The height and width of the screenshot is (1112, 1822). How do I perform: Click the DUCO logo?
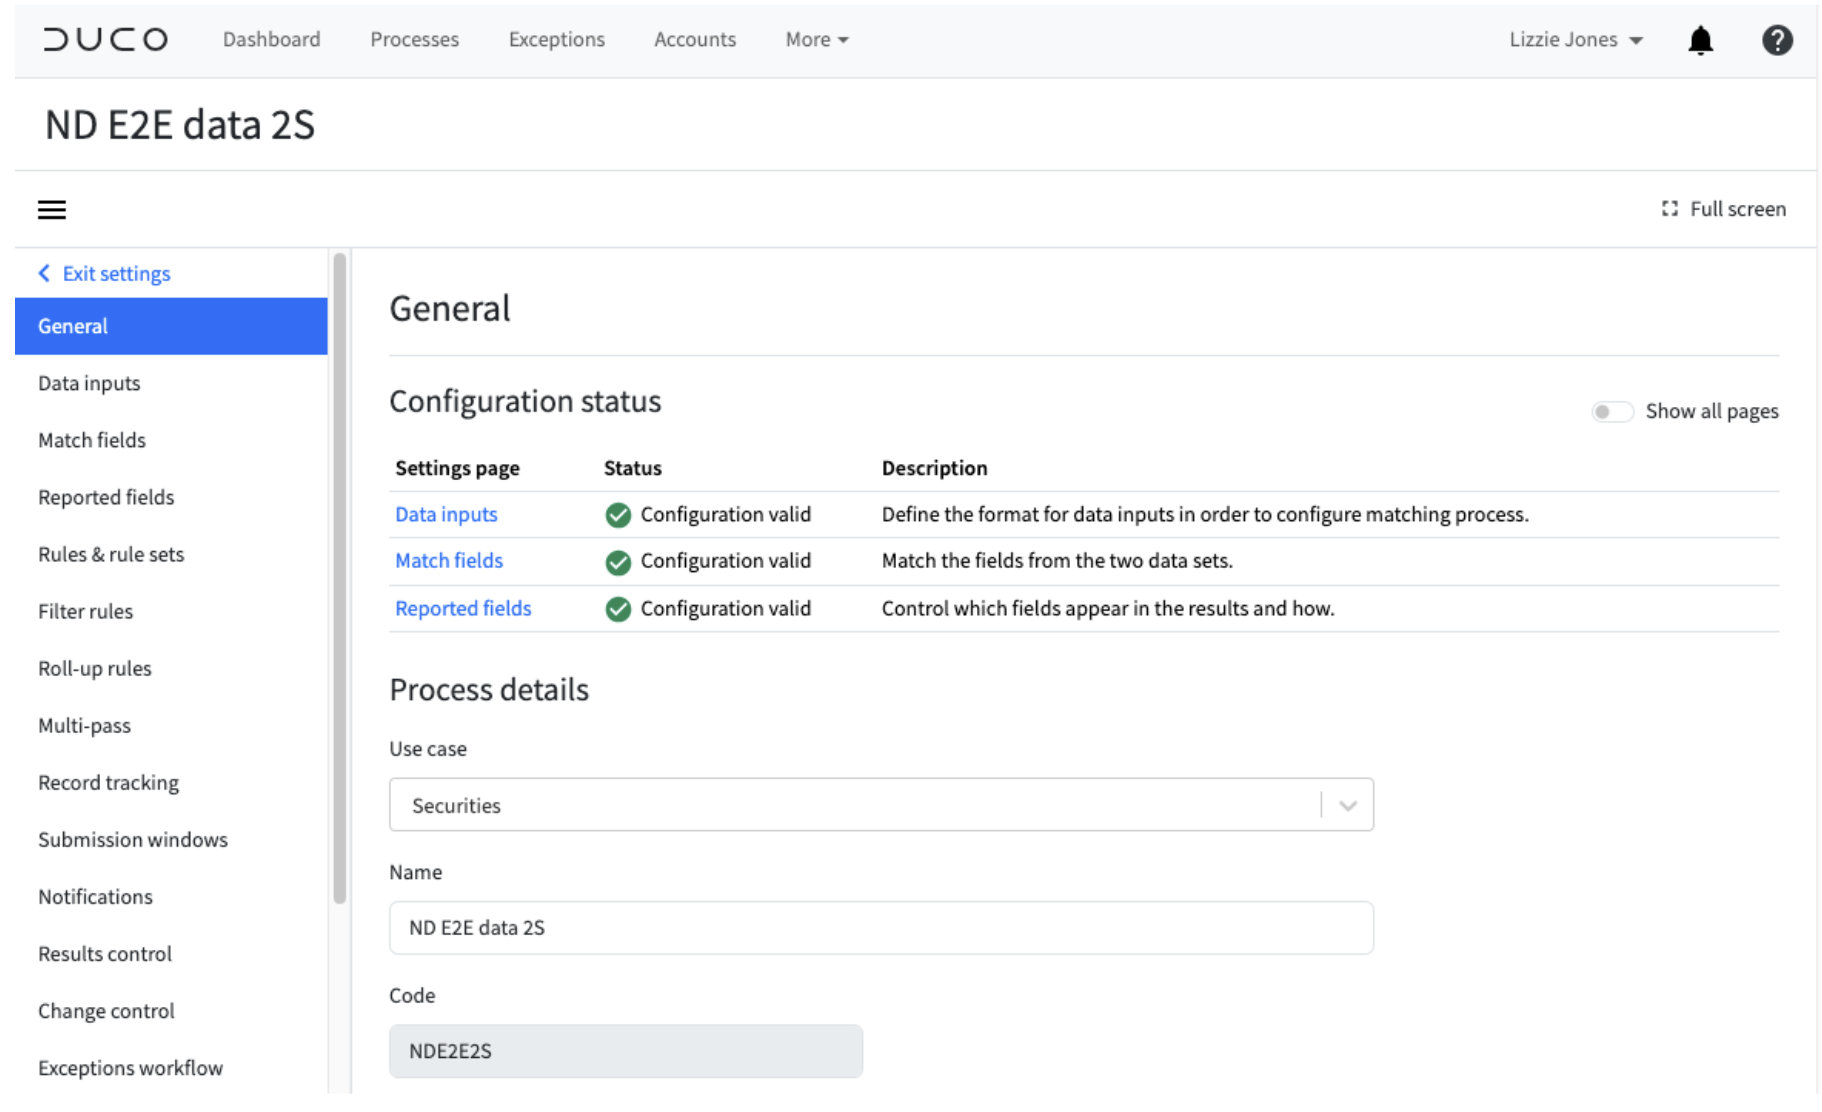click(x=104, y=39)
